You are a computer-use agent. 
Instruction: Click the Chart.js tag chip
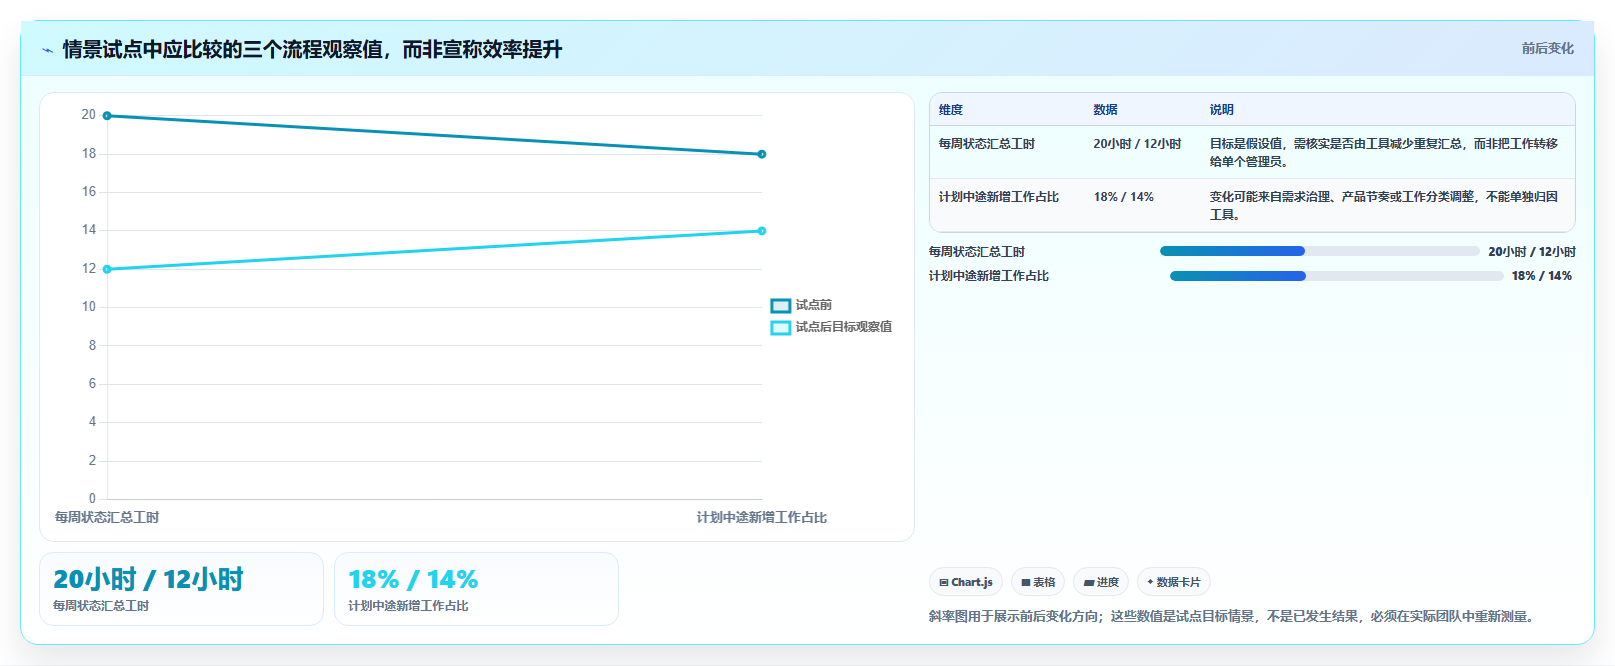pos(966,582)
